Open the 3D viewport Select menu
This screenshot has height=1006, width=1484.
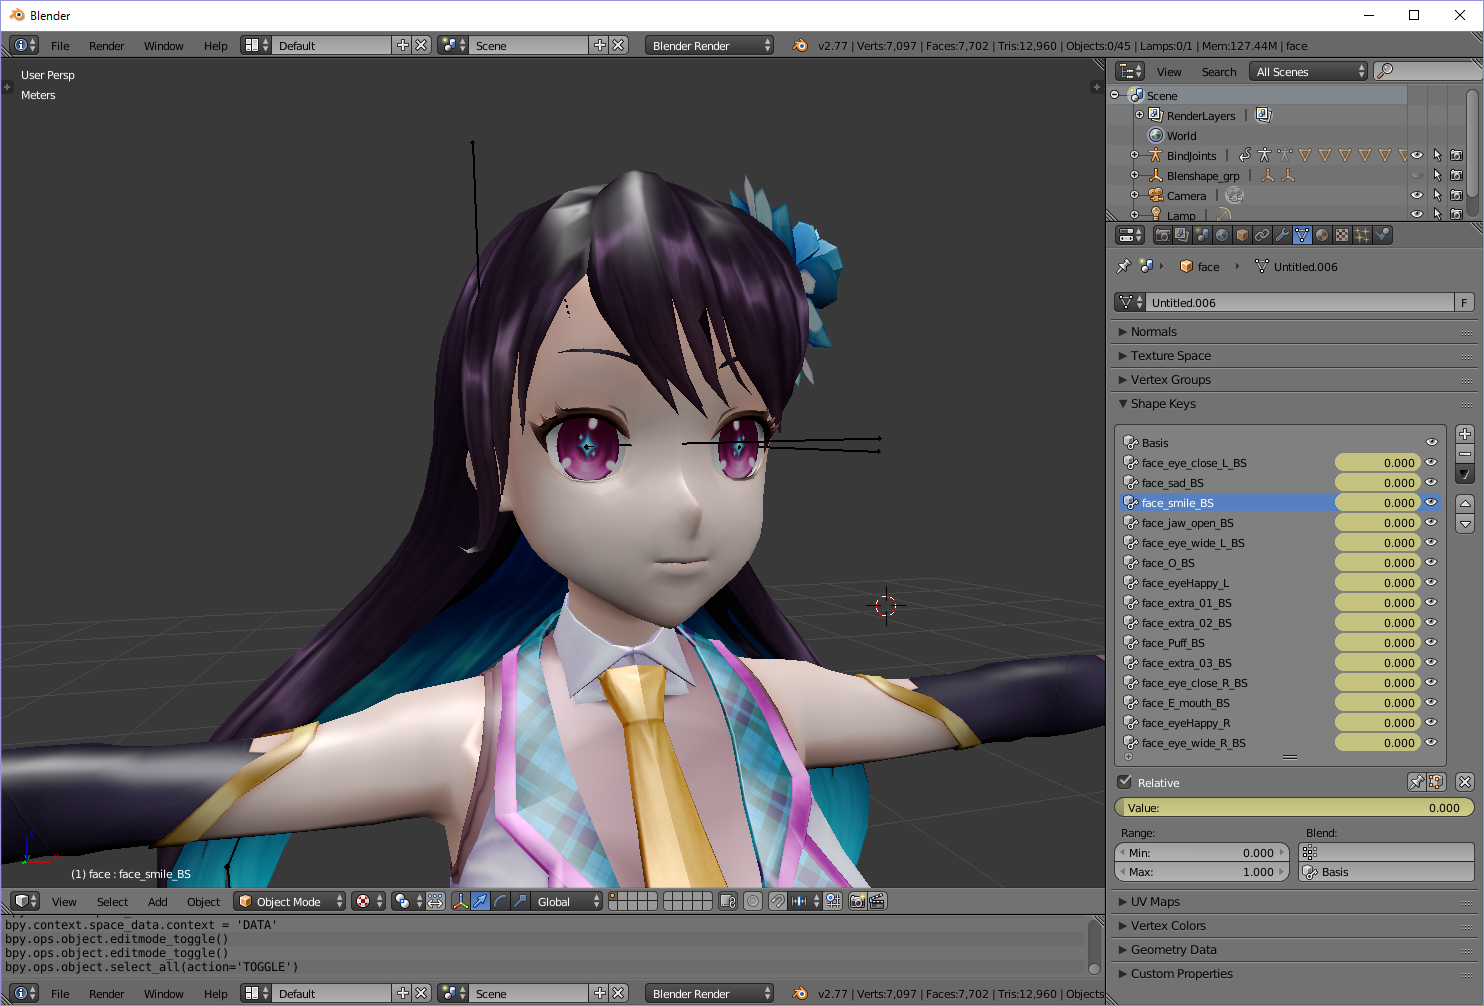[112, 902]
